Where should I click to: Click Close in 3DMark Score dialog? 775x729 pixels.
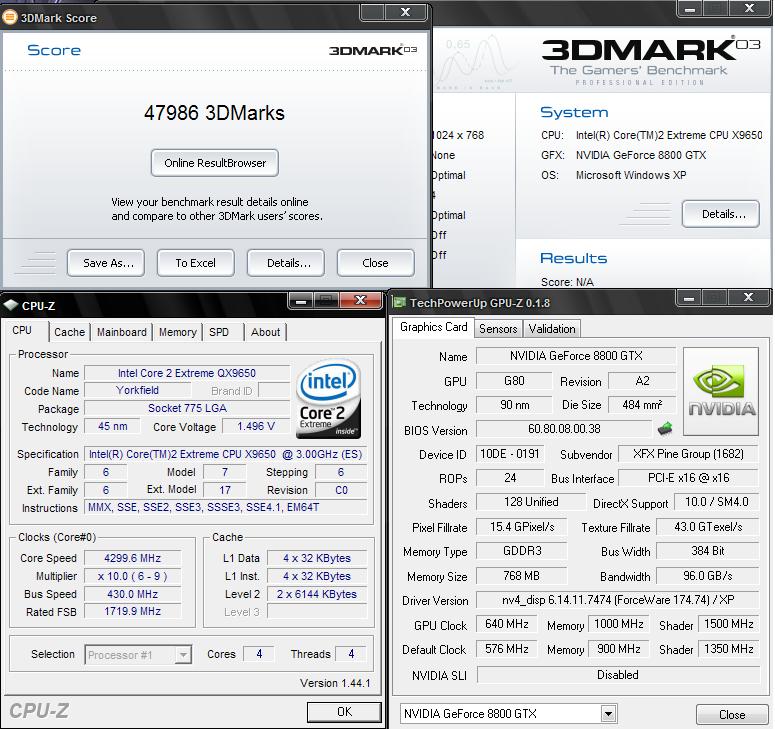pyautogui.click(x=376, y=262)
